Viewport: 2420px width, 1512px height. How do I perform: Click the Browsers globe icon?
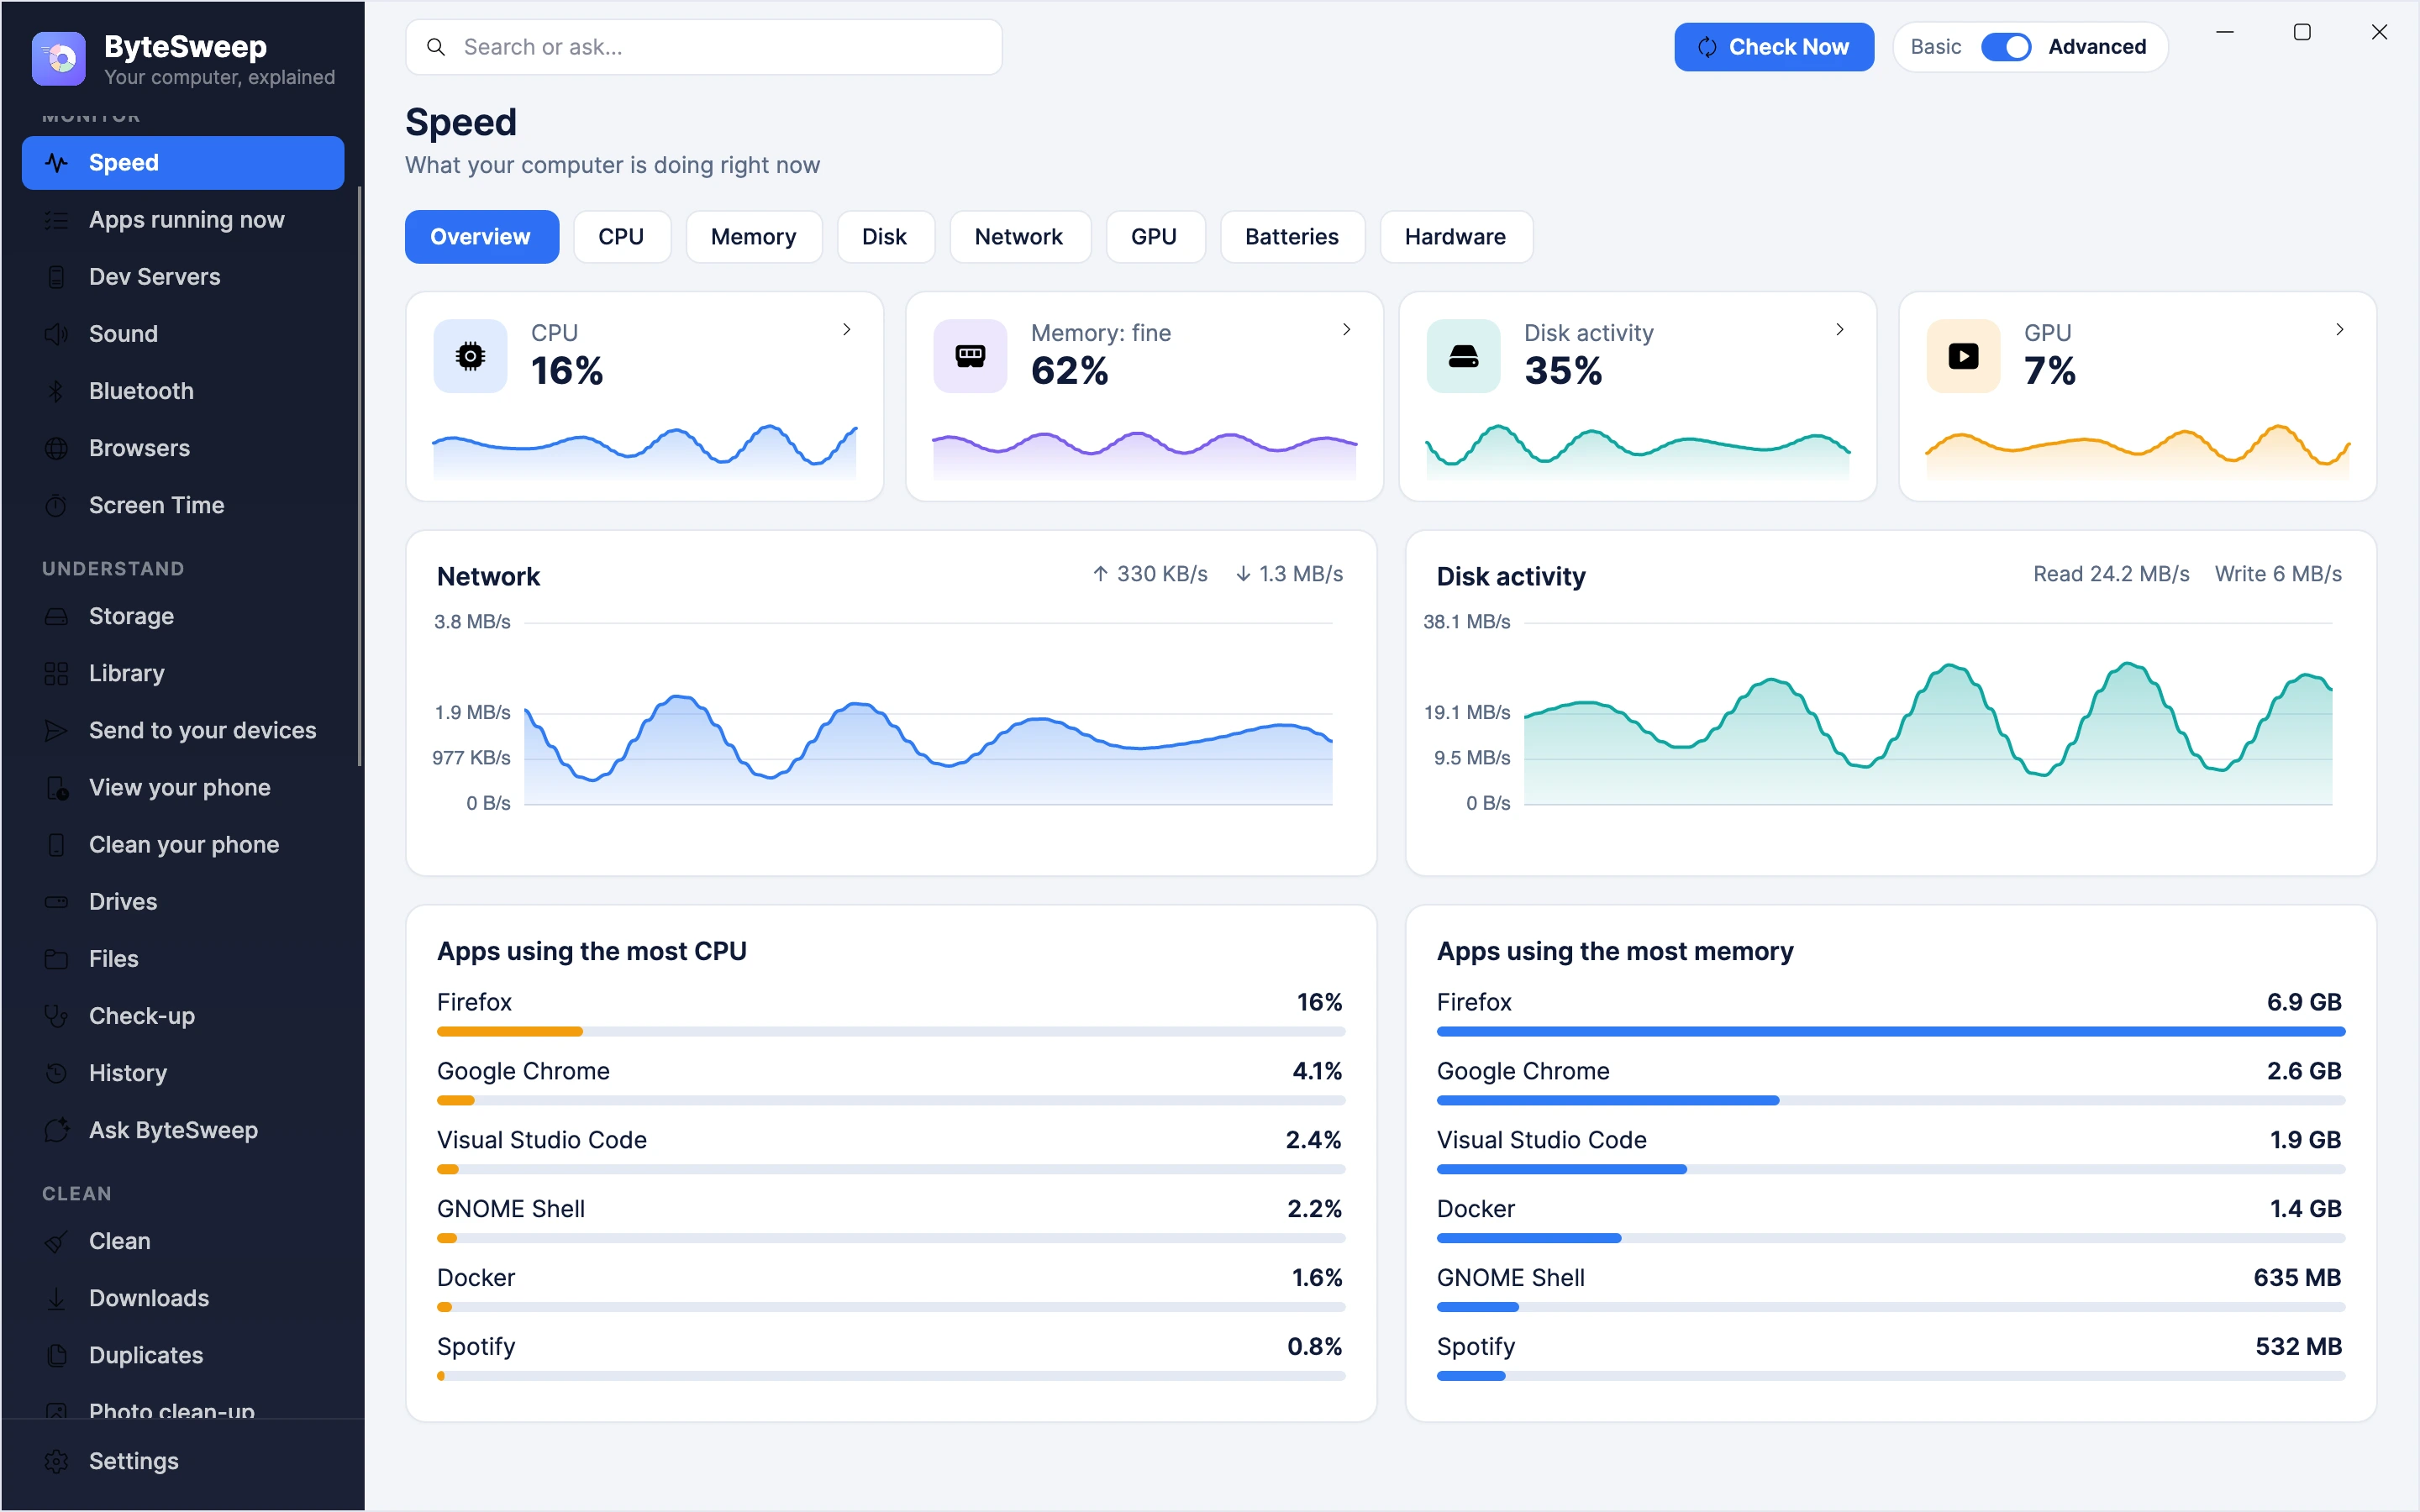click(x=57, y=448)
